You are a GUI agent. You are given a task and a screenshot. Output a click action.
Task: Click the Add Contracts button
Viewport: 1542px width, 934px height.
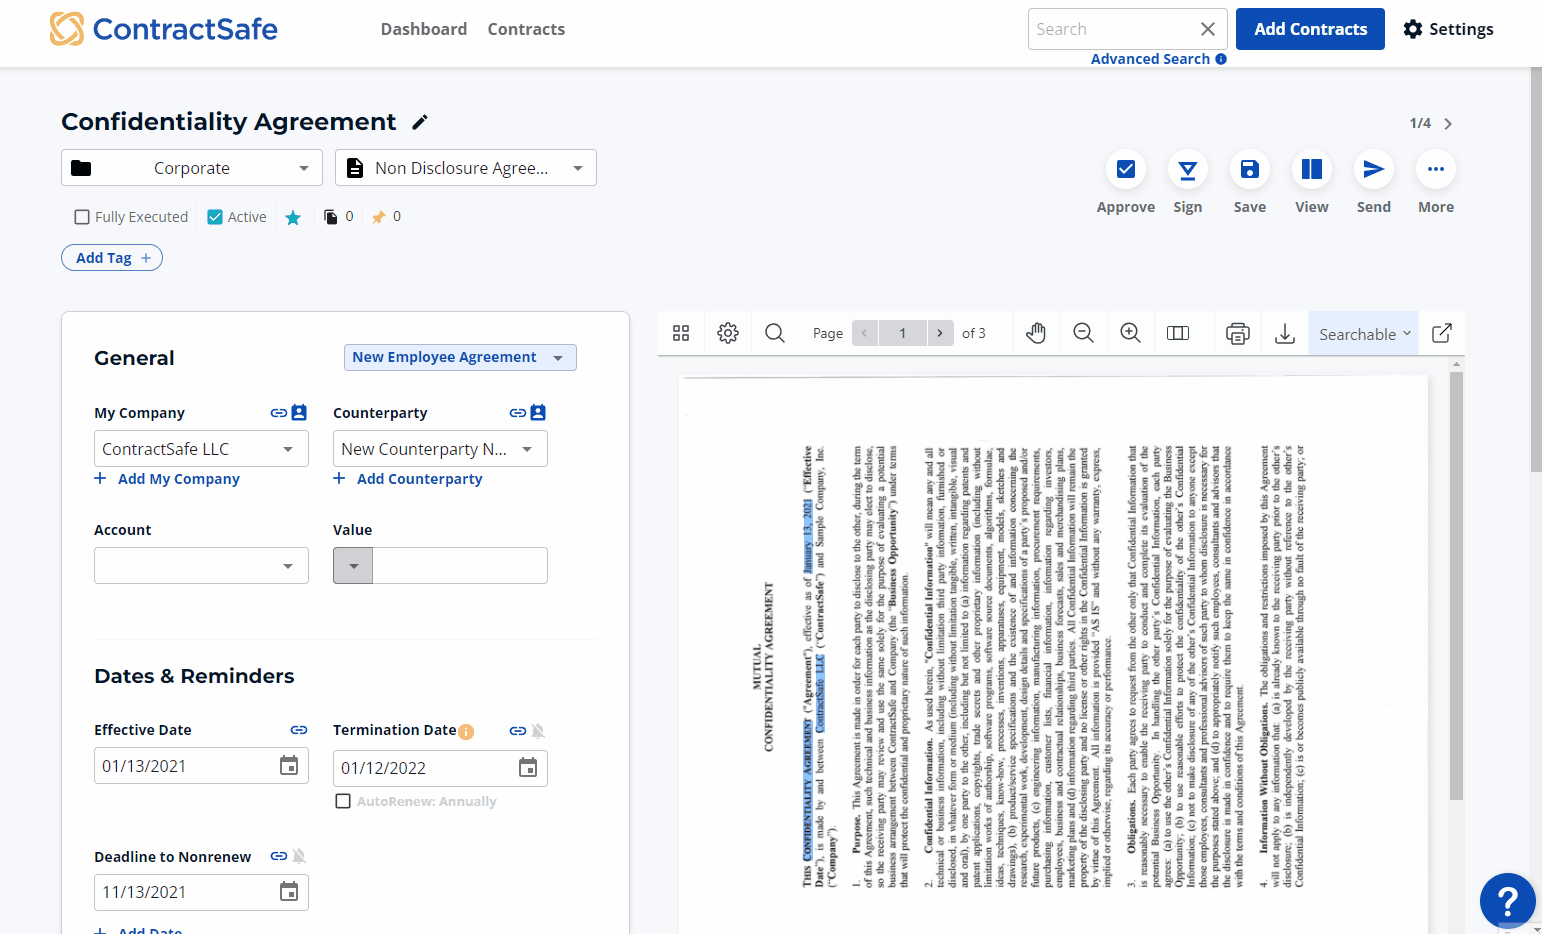tap(1310, 29)
